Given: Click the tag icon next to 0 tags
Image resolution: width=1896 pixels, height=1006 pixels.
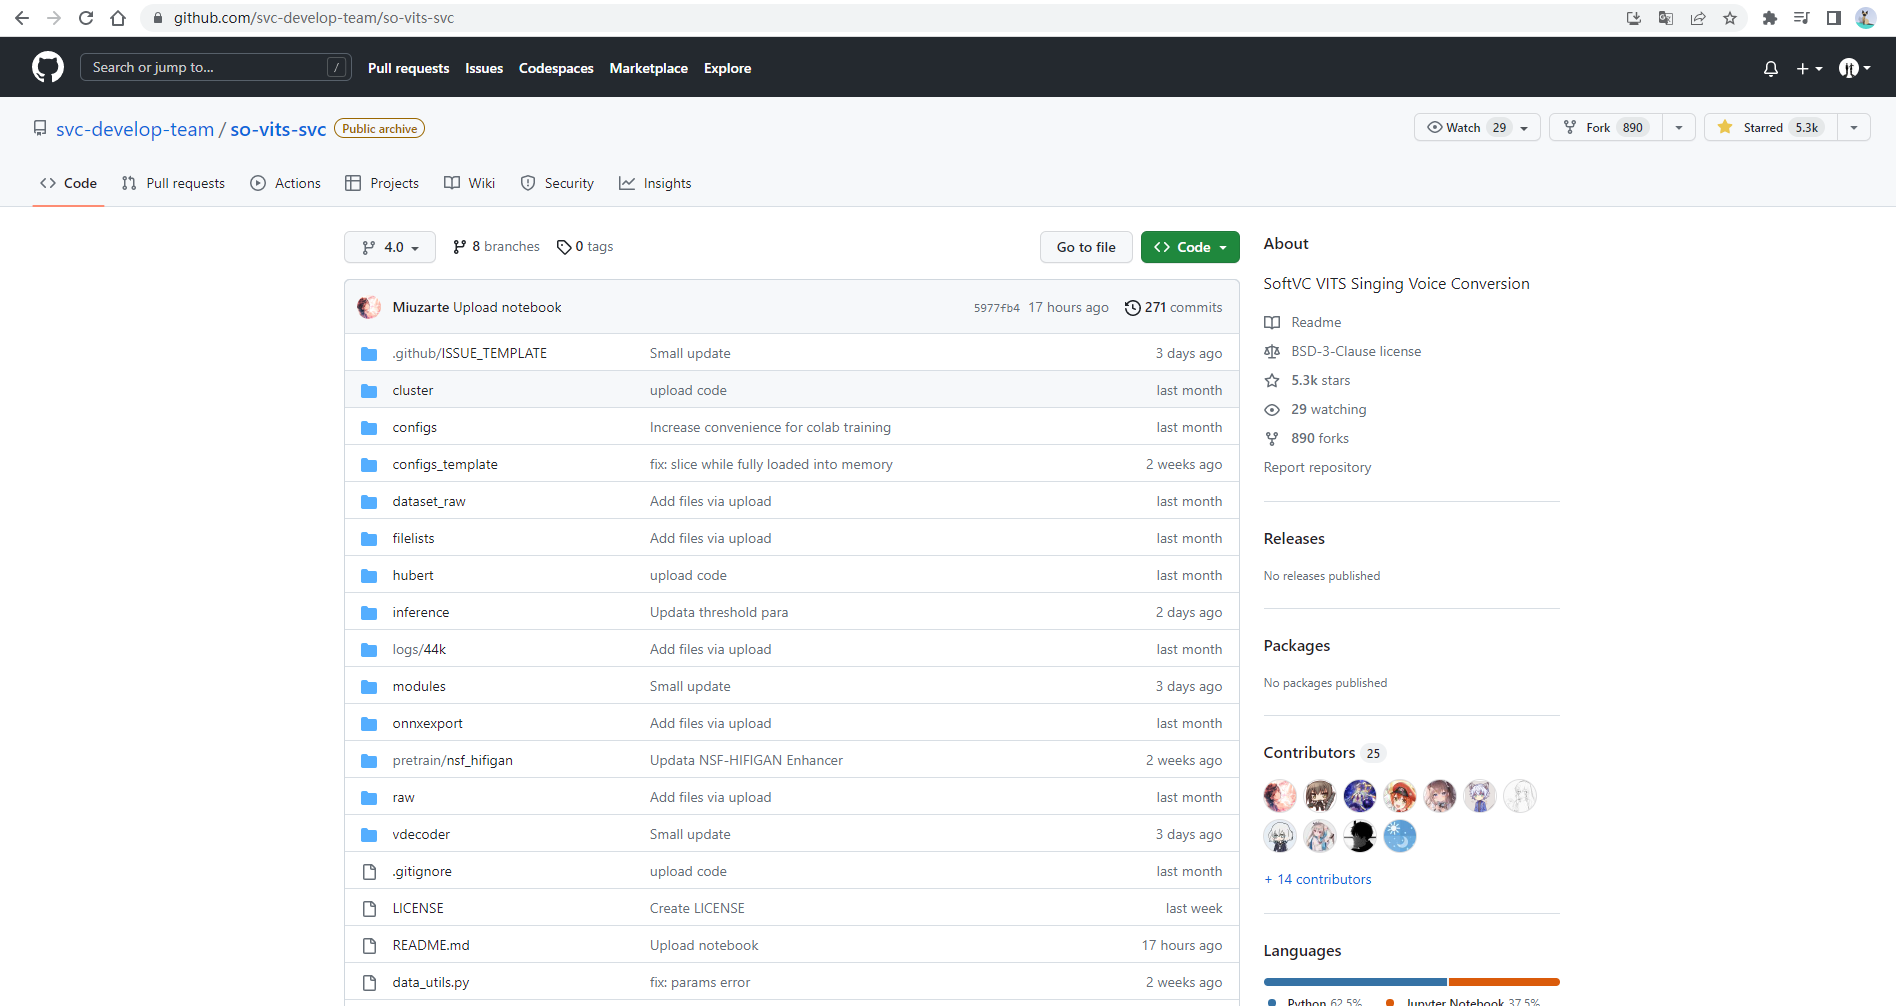Looking at the screenshot, I should 564,247.
